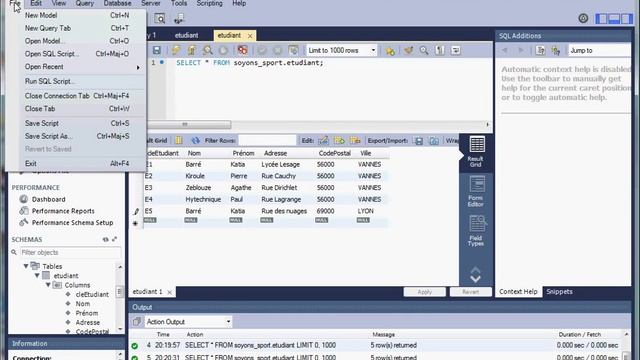The width and height of the screenshot is (640, 360).
Task: Commit the transaction with the checkmark icon
Action: [262, 50]
